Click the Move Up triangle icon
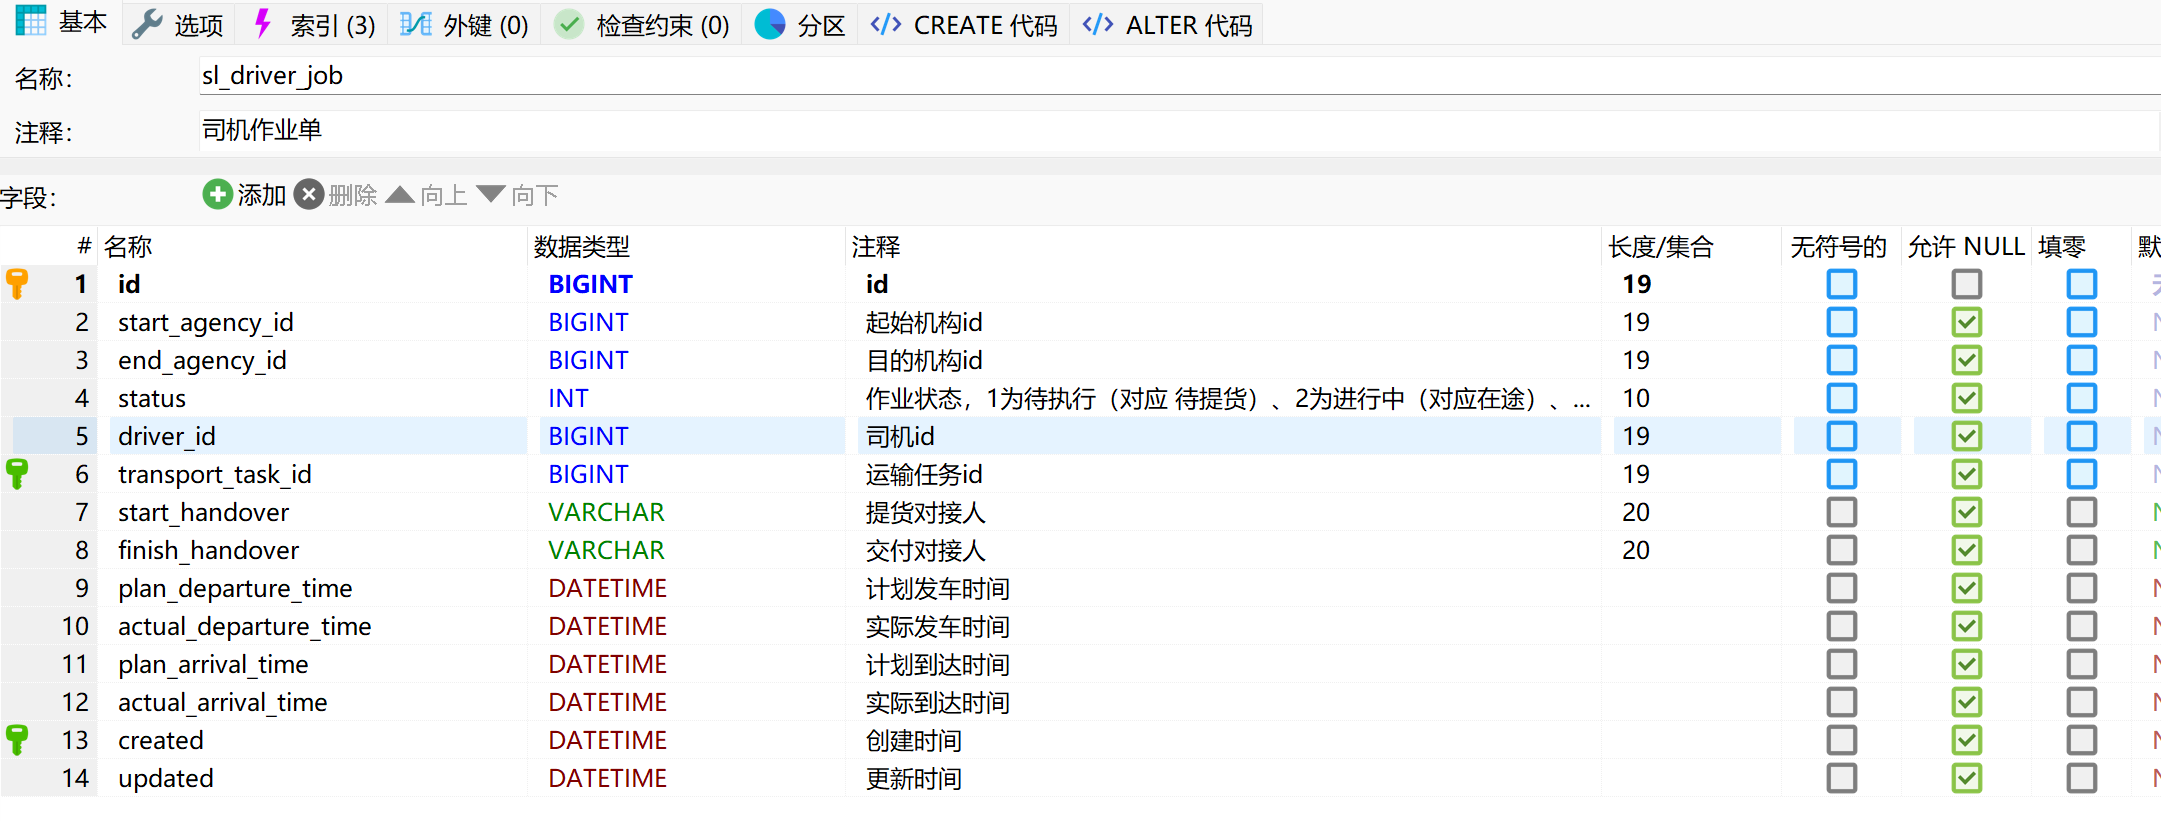The width and height of the screenshot is (2161, 821). coord(400,194)
